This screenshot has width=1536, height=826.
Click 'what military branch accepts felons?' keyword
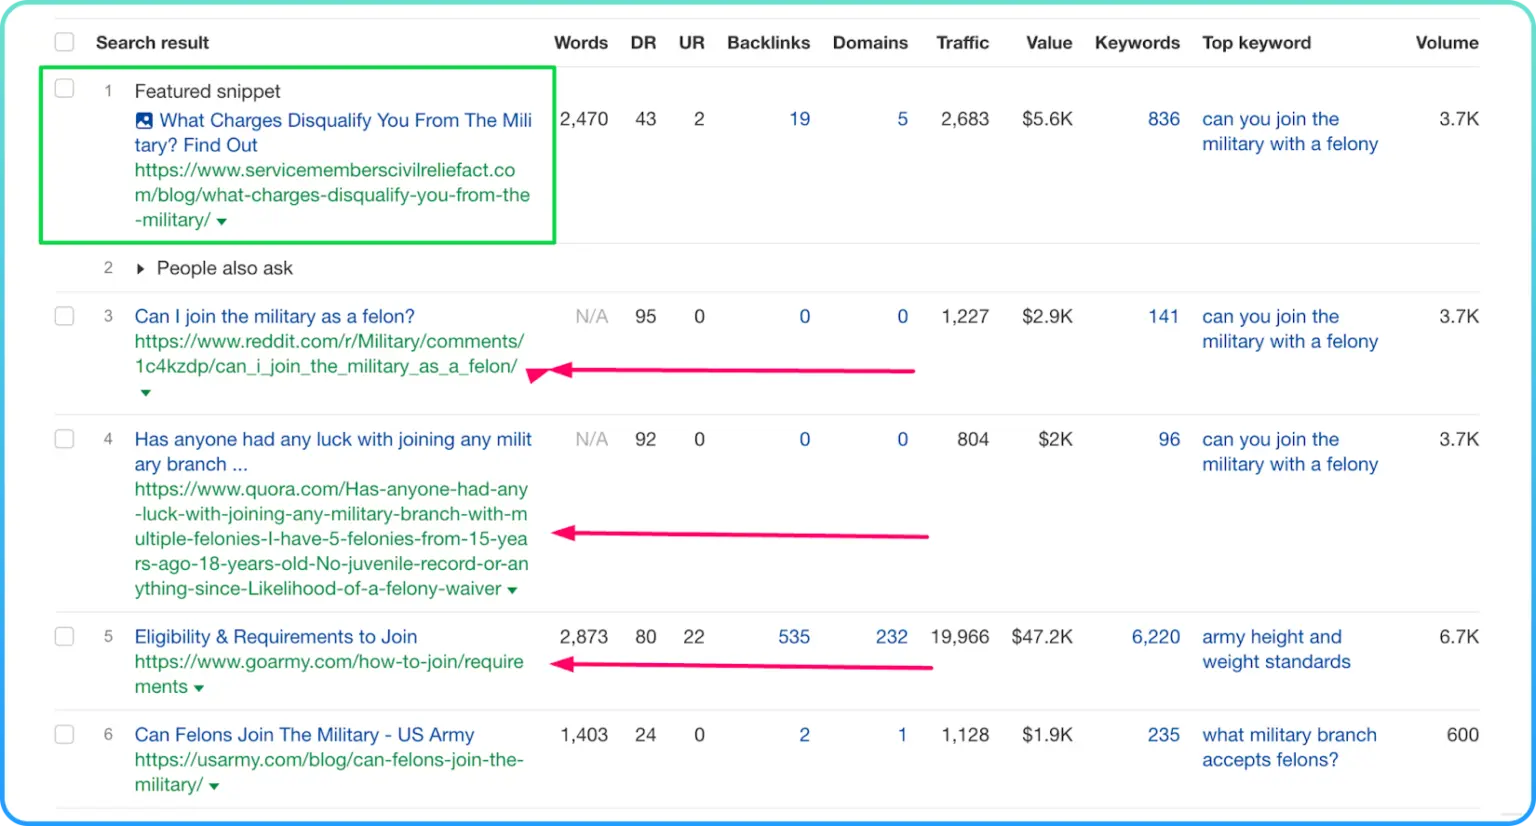tap(1288, 747)
